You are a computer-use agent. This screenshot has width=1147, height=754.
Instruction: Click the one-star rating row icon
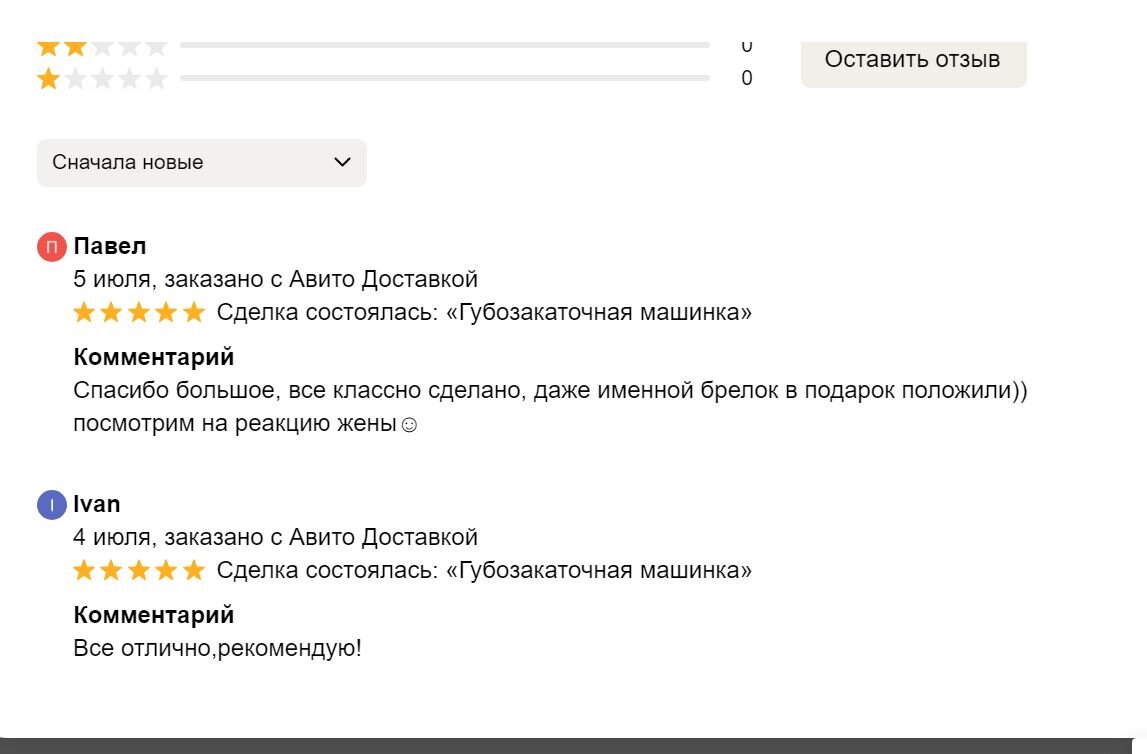pyautogui.click(x=102, y=78)
